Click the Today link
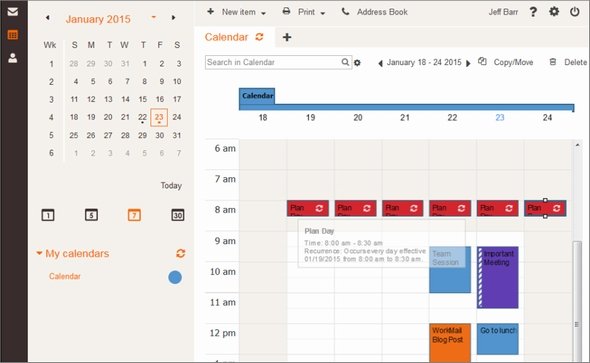The width and height of the screenshot is (590, 363). (171, 185)
